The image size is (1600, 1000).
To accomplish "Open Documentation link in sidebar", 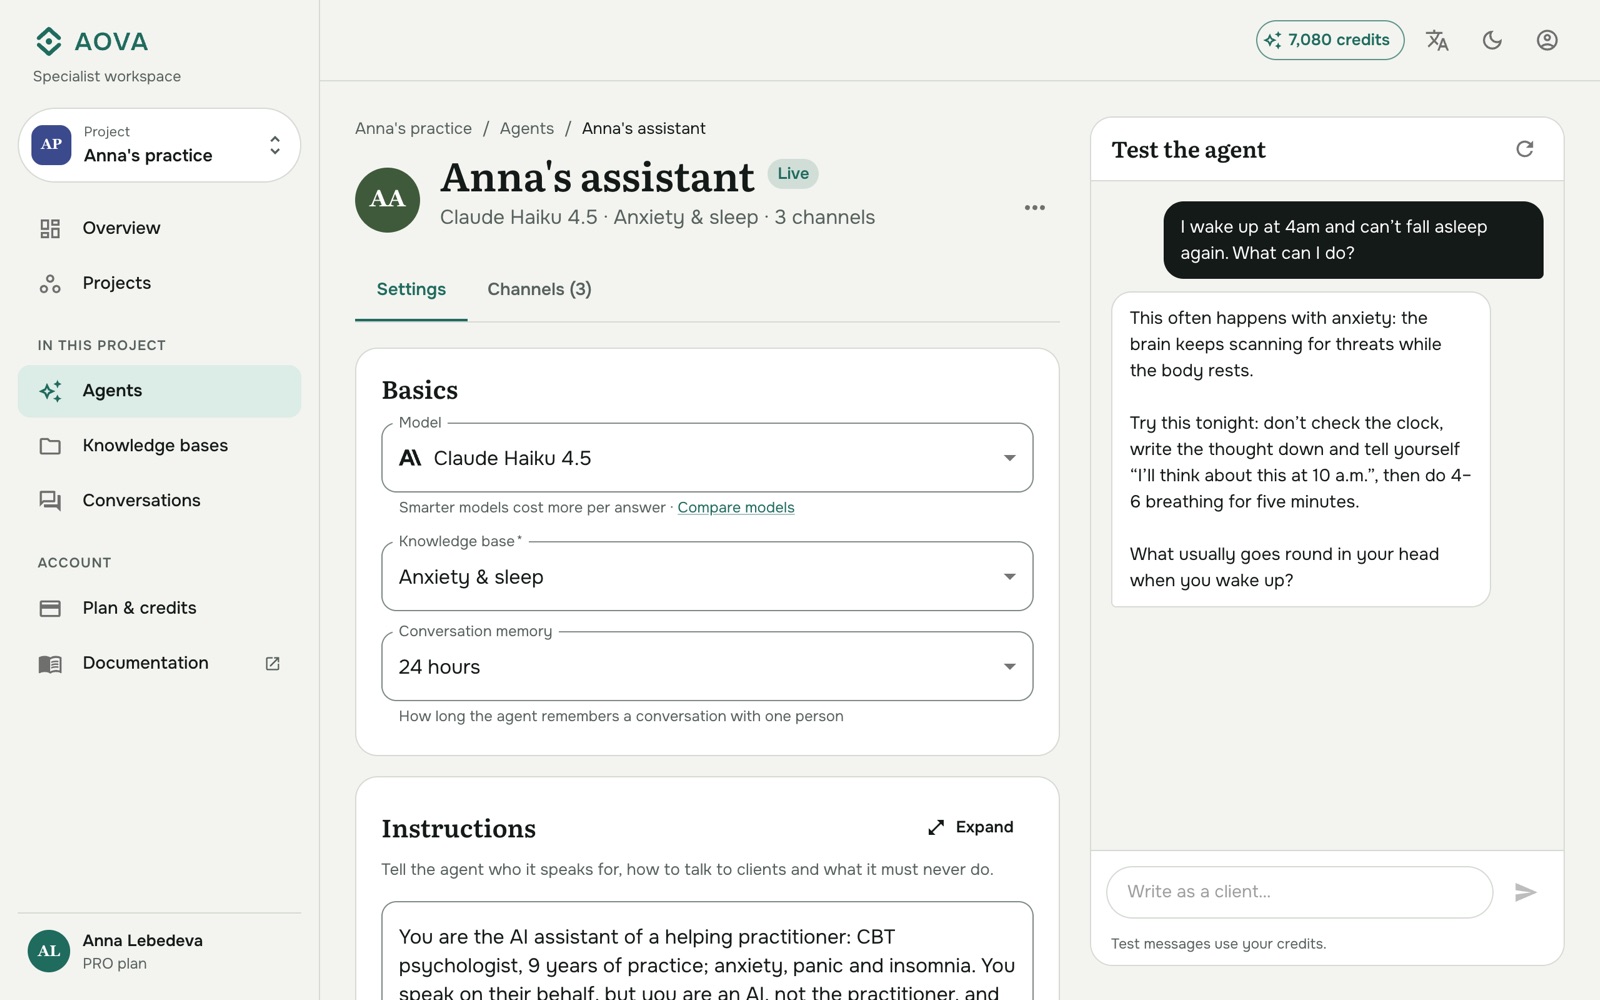I will (x=159, y=664).
